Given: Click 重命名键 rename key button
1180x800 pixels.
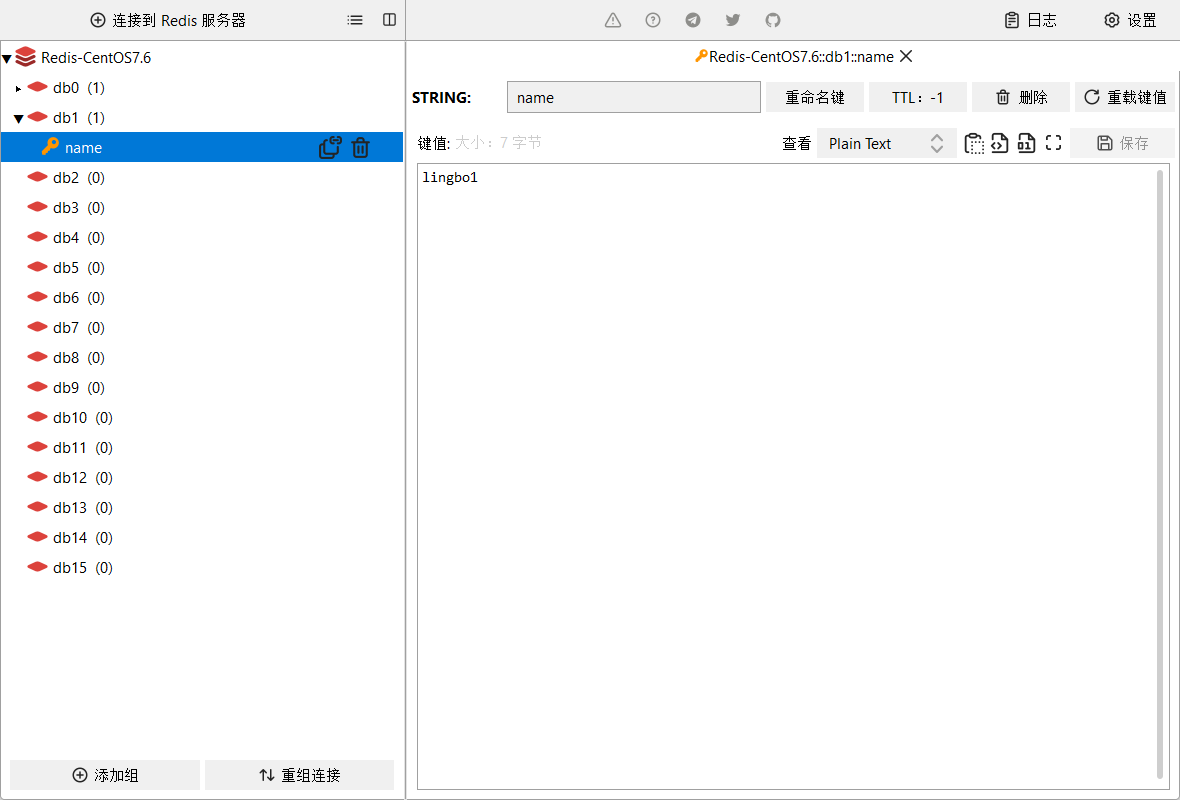Looking at the screenshot, I should (x=815, y=97).
